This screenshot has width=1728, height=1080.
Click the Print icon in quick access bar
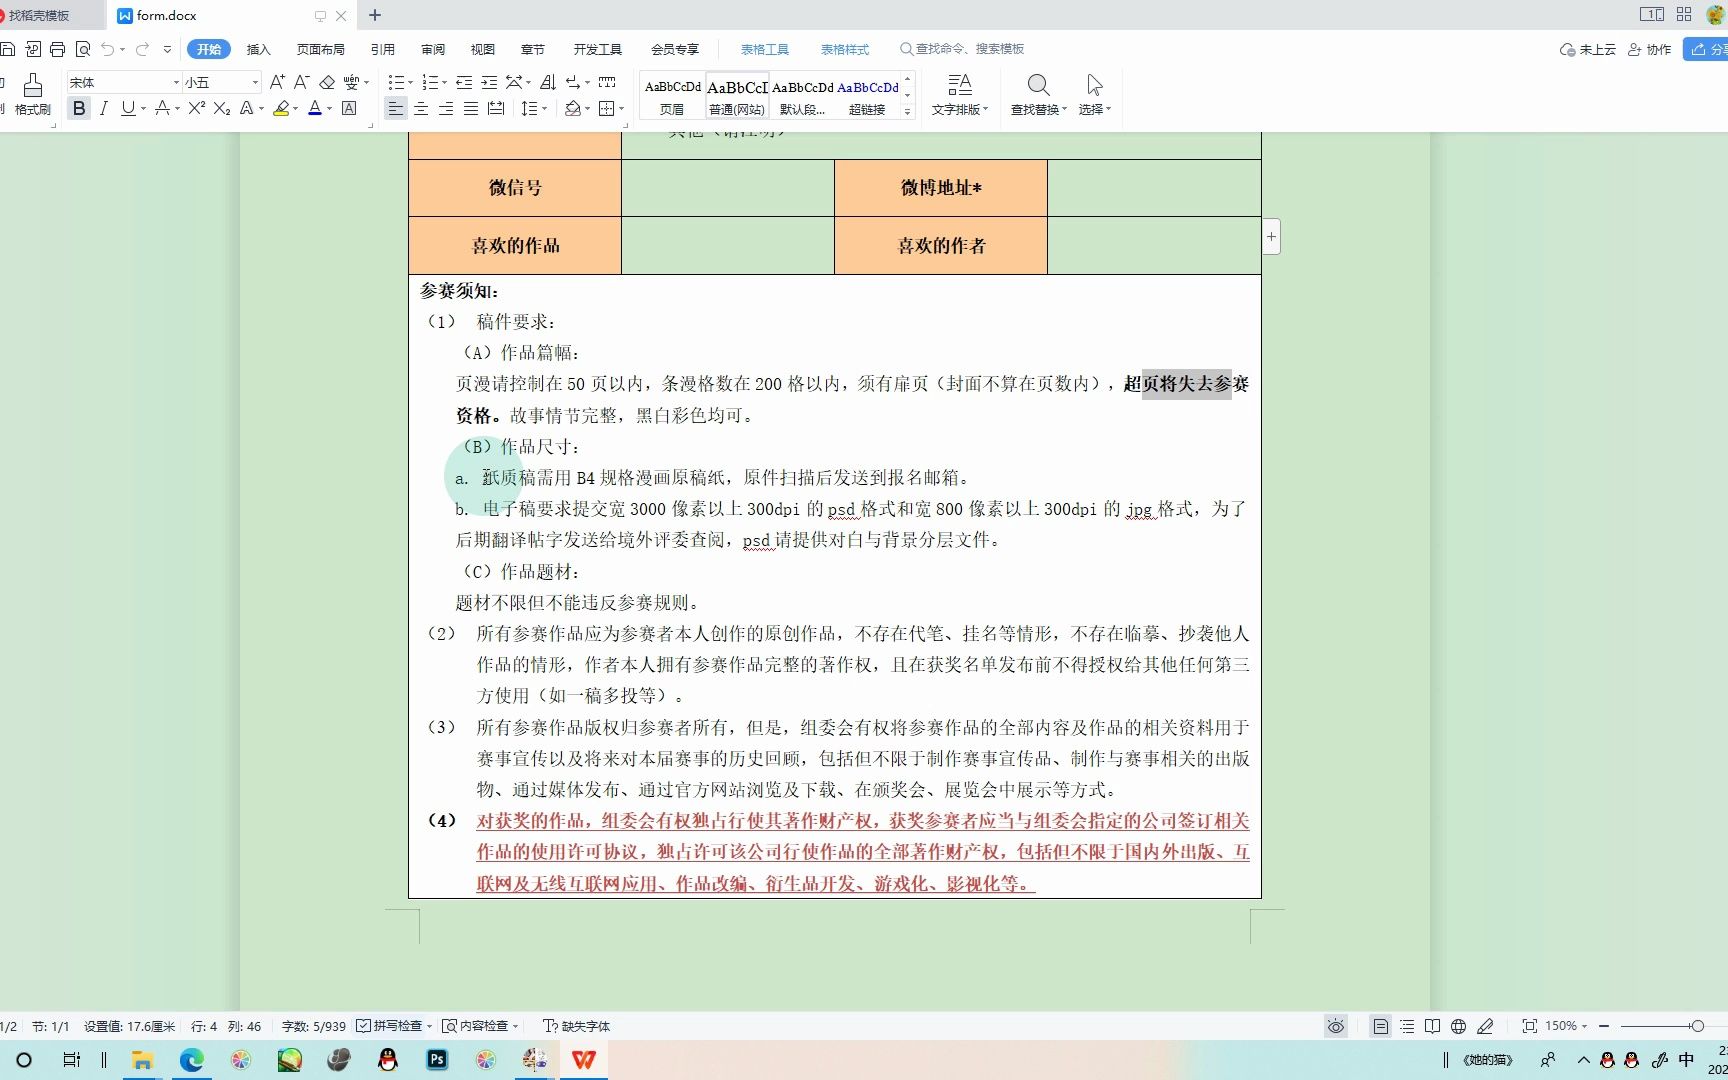click(x=57, y=49)
